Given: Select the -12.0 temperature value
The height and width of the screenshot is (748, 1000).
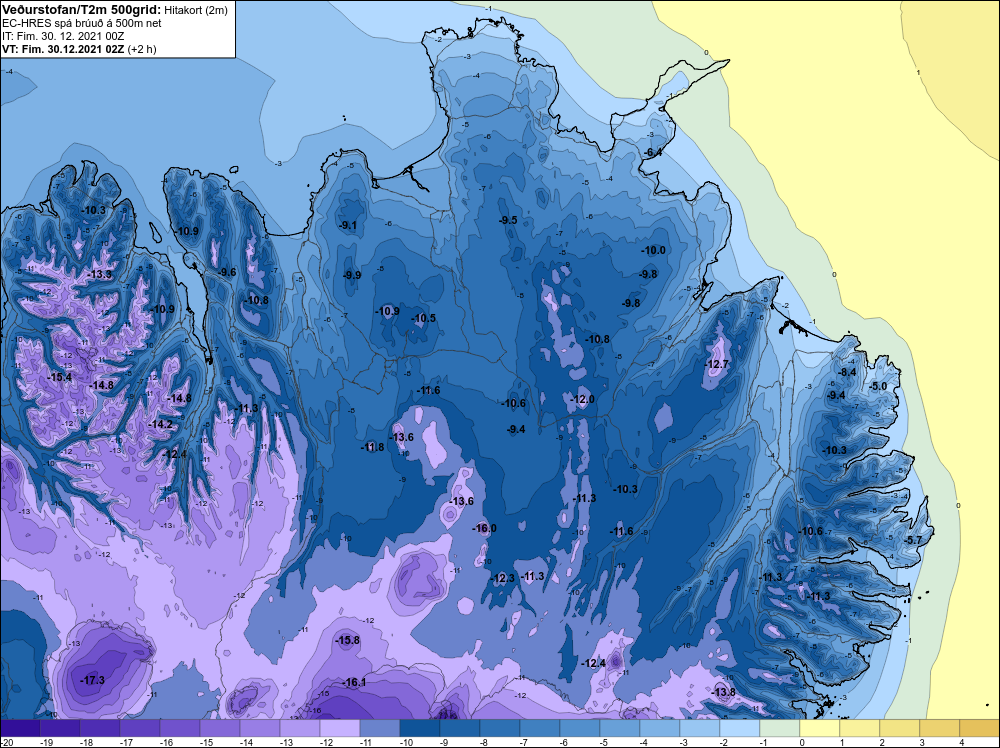Looking at the screenshot, I should pyautogui.click(x=582, y=399).
